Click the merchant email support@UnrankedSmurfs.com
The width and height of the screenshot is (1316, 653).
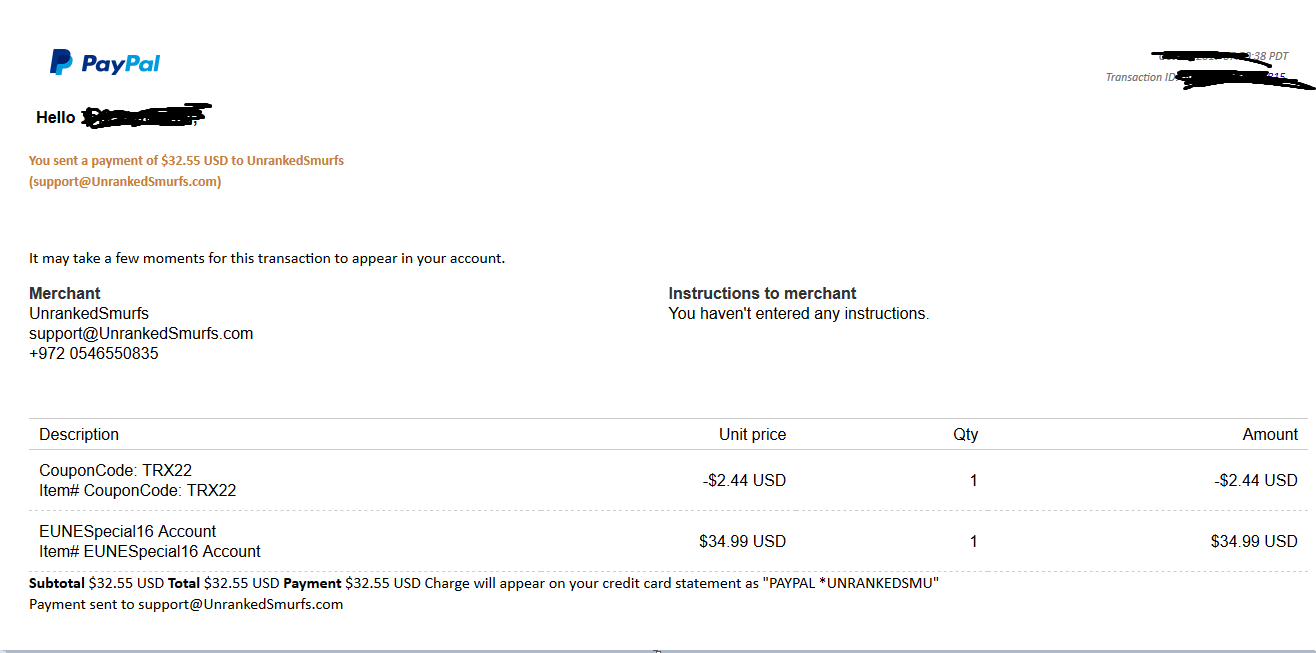pos(141,334)
